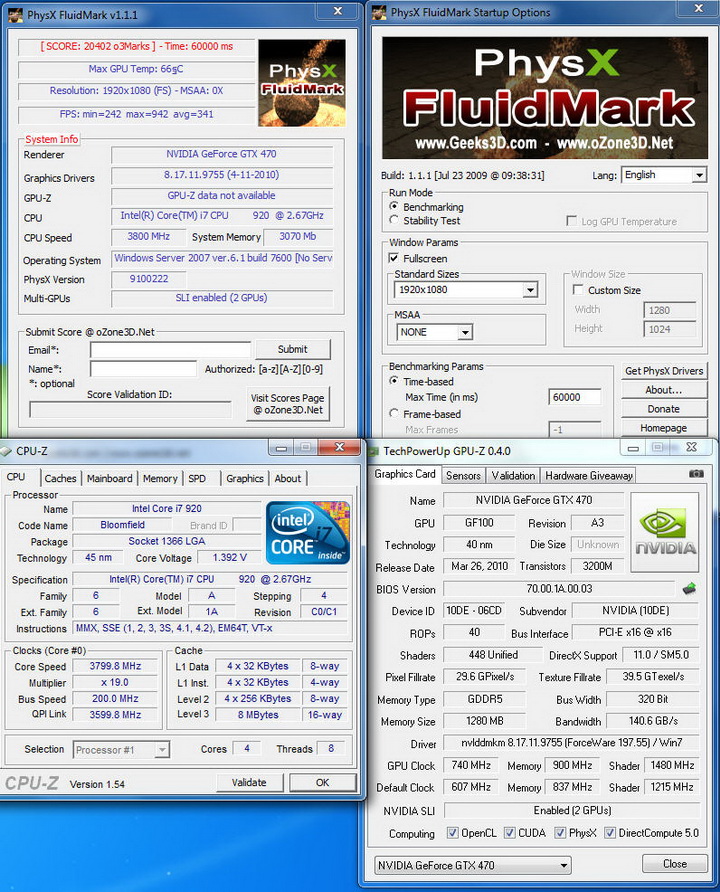Image resolution: width=720 pixels, height=892 pixels.
Task: Click the Submit score button
Action: [x=292, y=349]
